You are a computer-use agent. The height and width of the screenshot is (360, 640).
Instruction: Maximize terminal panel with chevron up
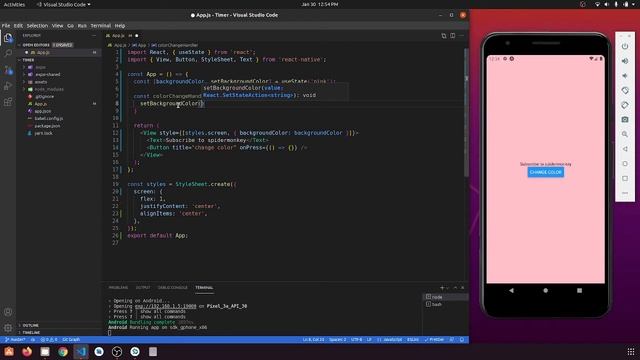click(x=456, y=288)
